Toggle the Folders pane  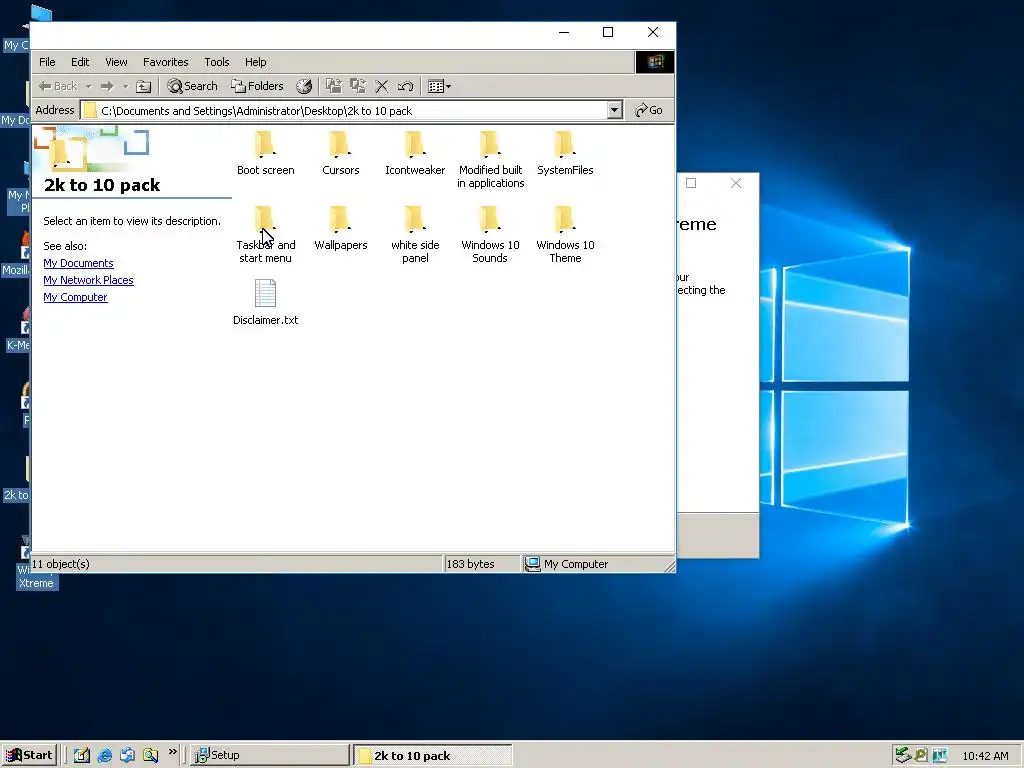[x=257, y=86]
